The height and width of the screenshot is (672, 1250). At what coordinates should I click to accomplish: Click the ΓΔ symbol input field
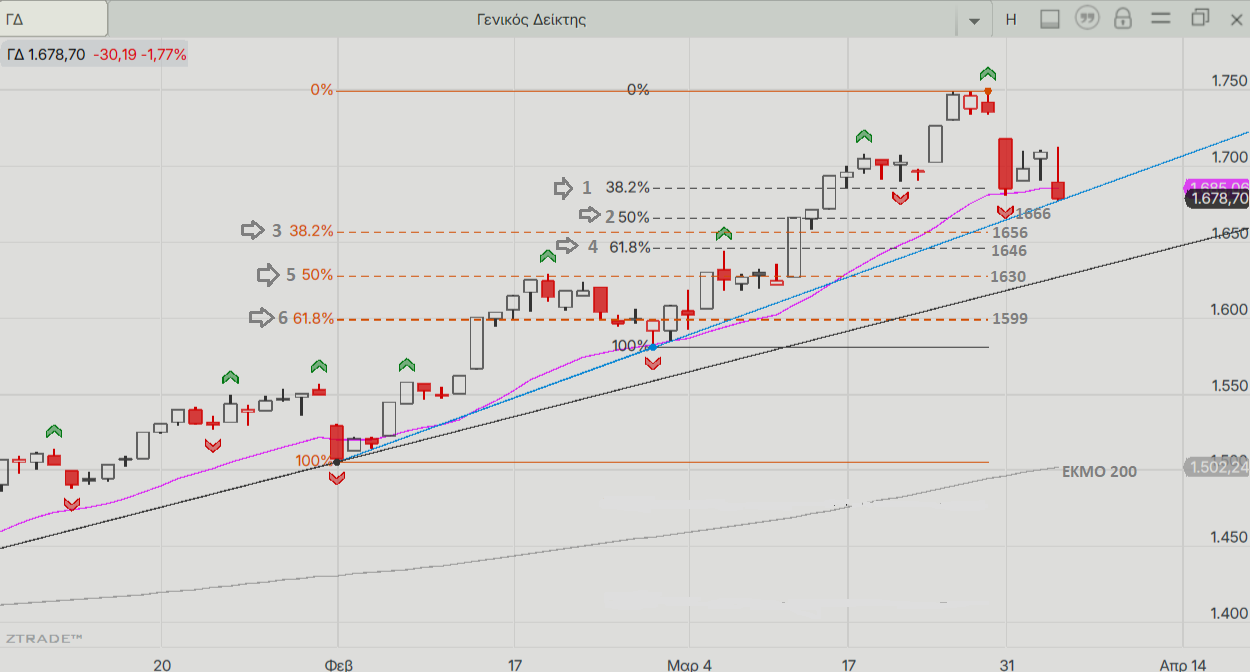[53, 19]
